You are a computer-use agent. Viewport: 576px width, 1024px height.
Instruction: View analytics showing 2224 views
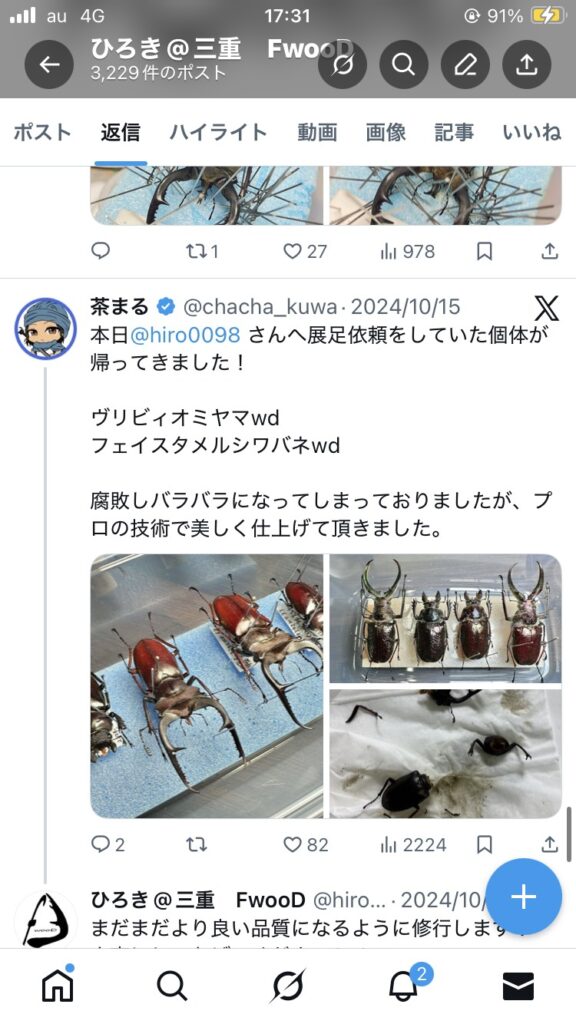413,844
